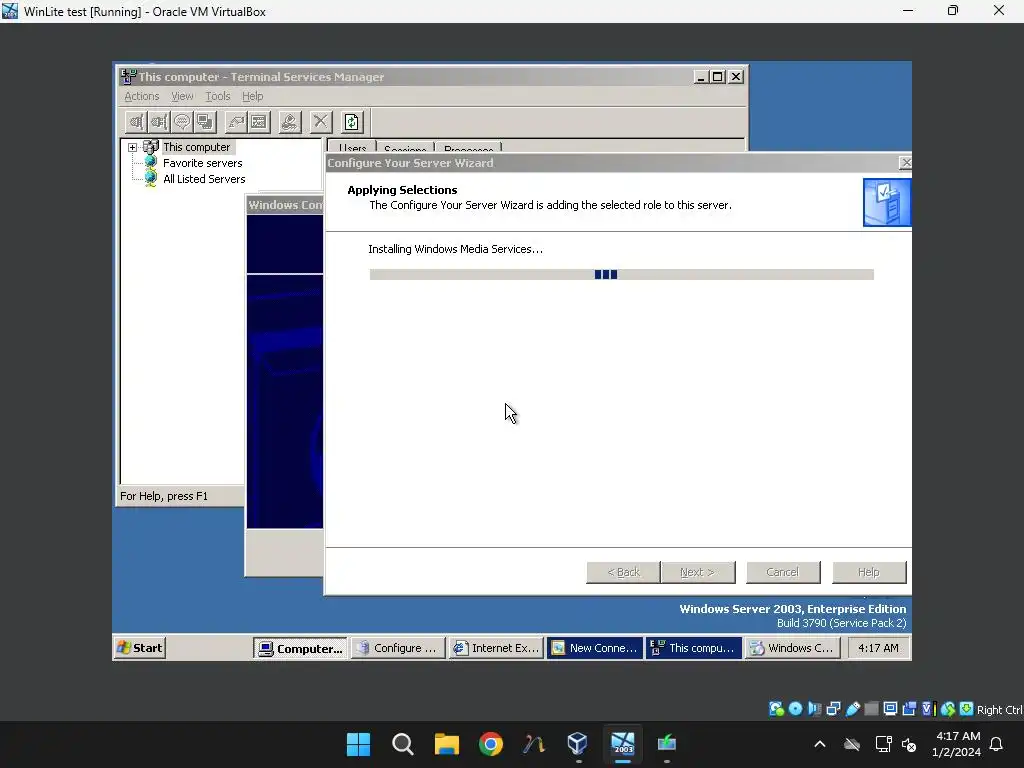This screenshot has height=768, width=1024.
Task: Click the green Refresh toolbar icon
Action: [351, 122]
